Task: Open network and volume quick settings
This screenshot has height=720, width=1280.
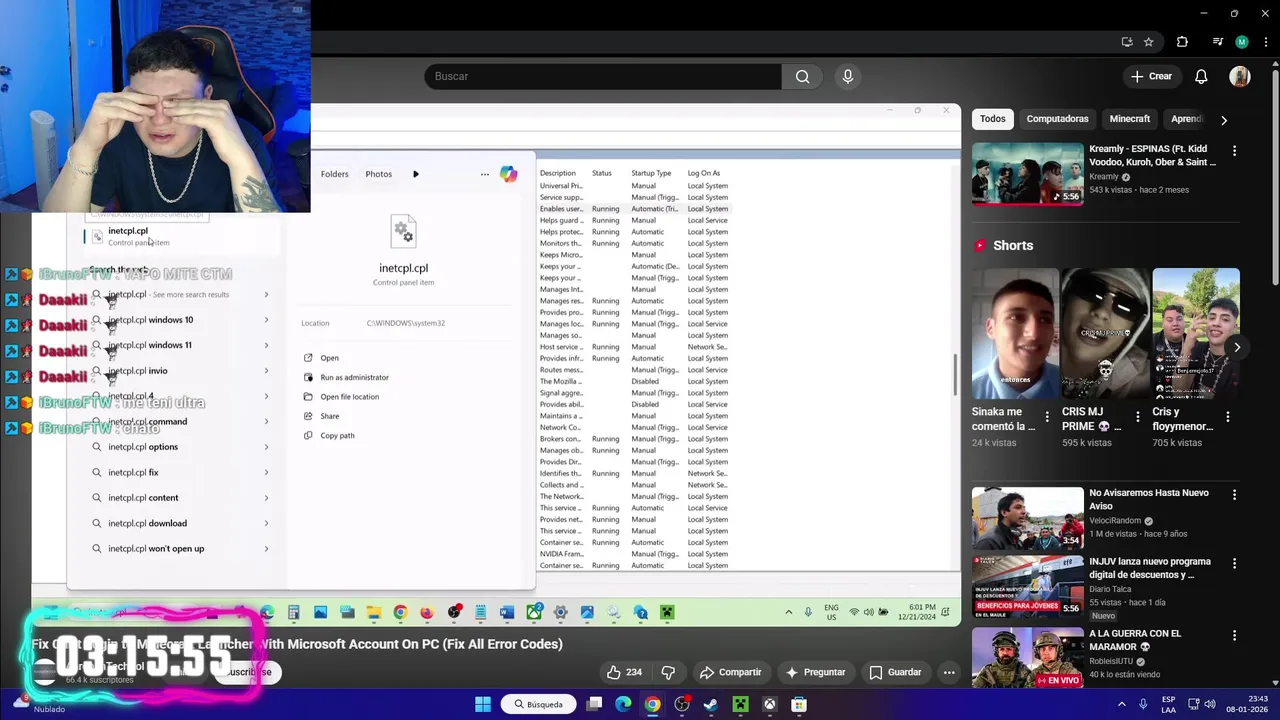Action: (x=1201, y=705)
